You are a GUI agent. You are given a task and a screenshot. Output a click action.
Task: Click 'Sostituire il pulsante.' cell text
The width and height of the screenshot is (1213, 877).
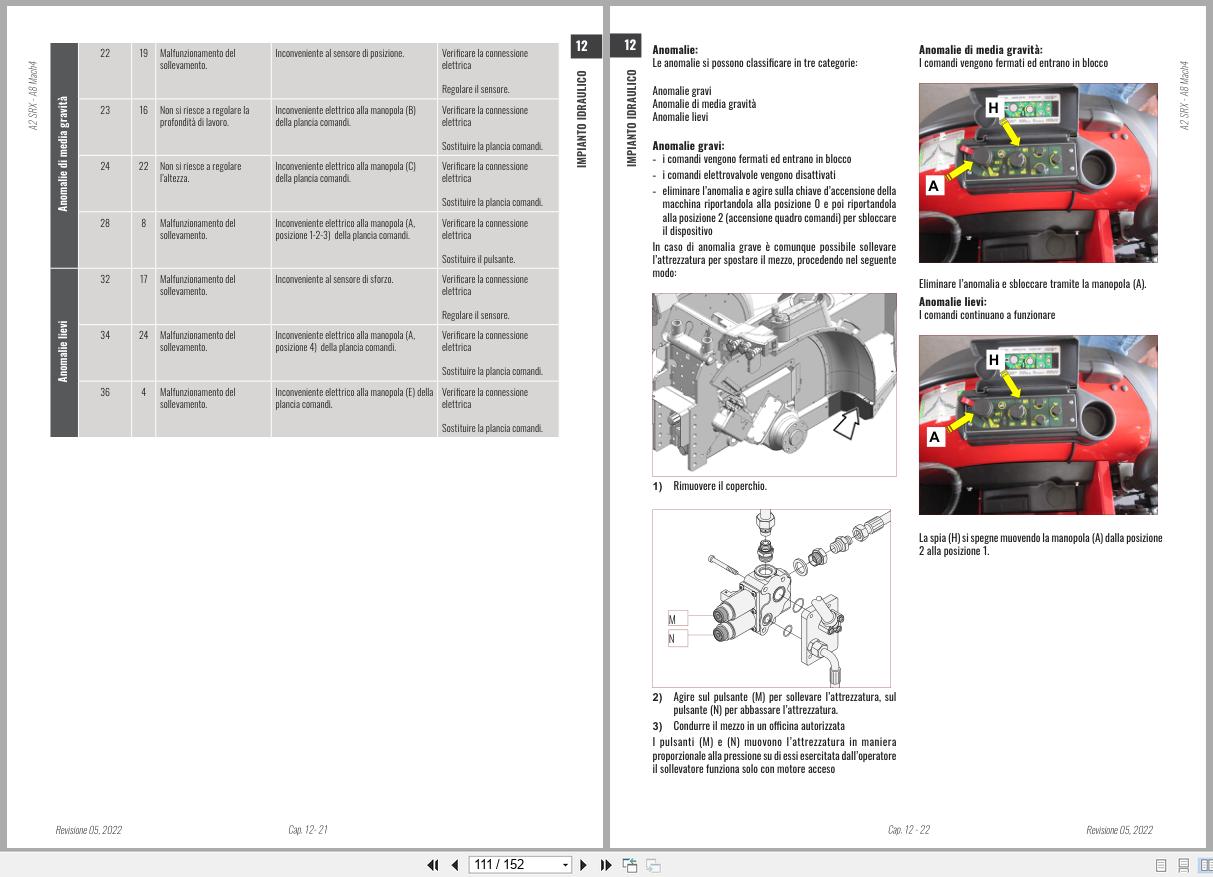click(478, 259)
